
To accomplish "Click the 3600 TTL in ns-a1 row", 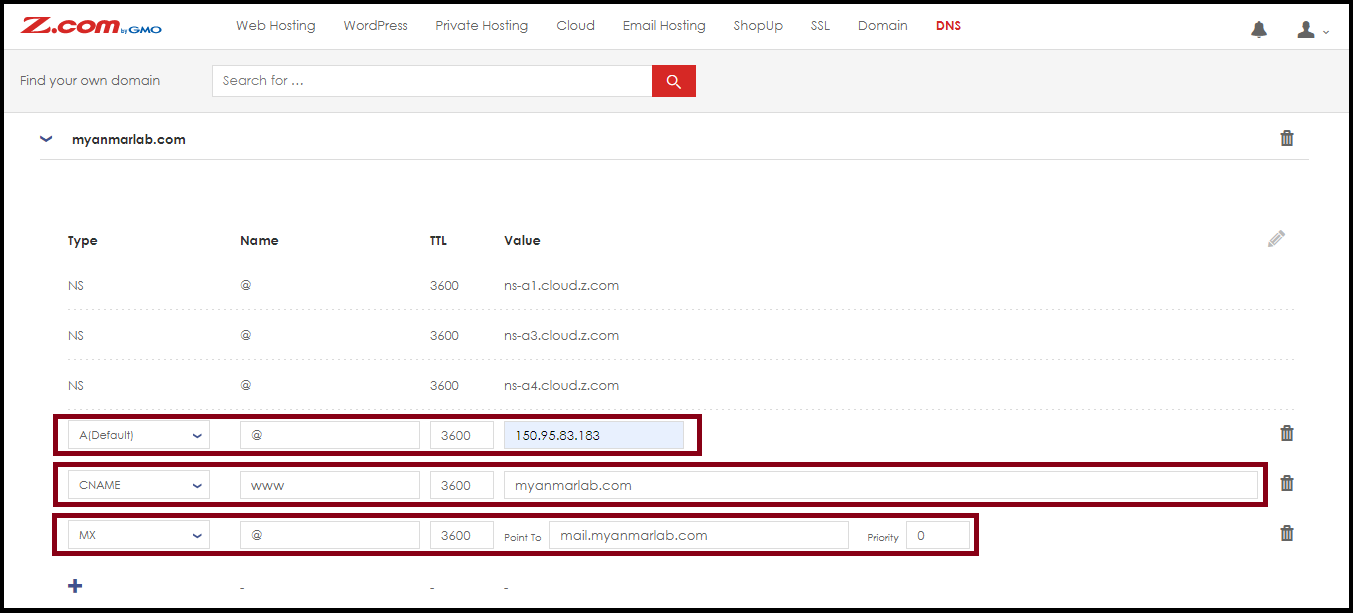I will 444,285.
